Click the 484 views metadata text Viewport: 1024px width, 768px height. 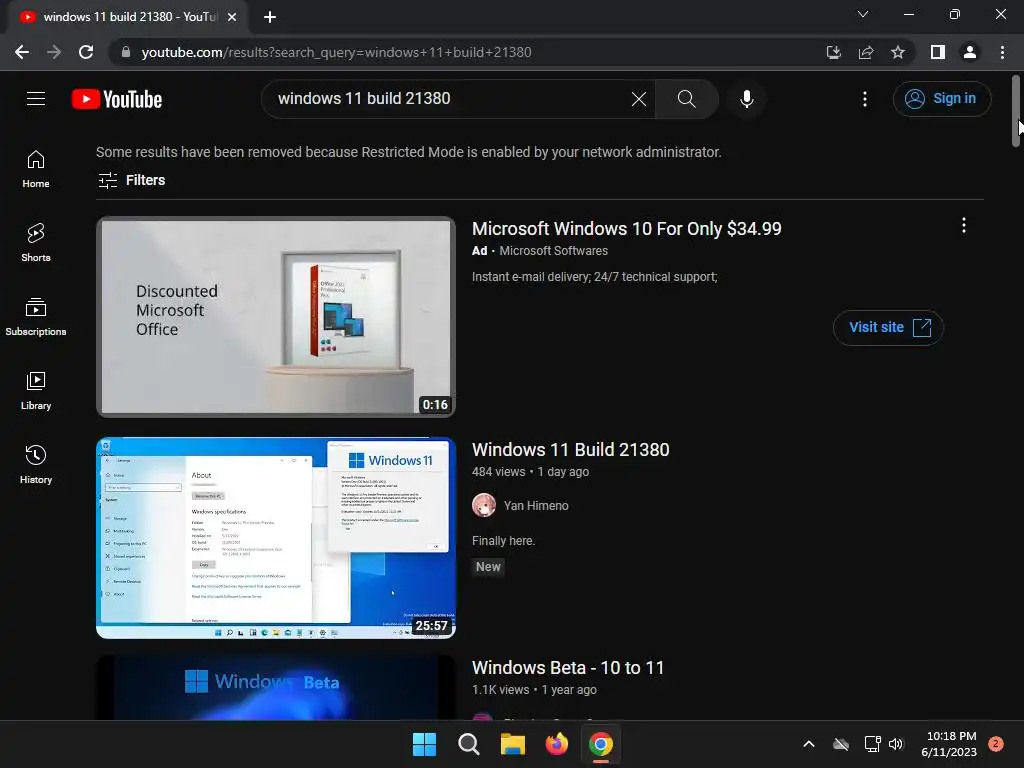498,472
